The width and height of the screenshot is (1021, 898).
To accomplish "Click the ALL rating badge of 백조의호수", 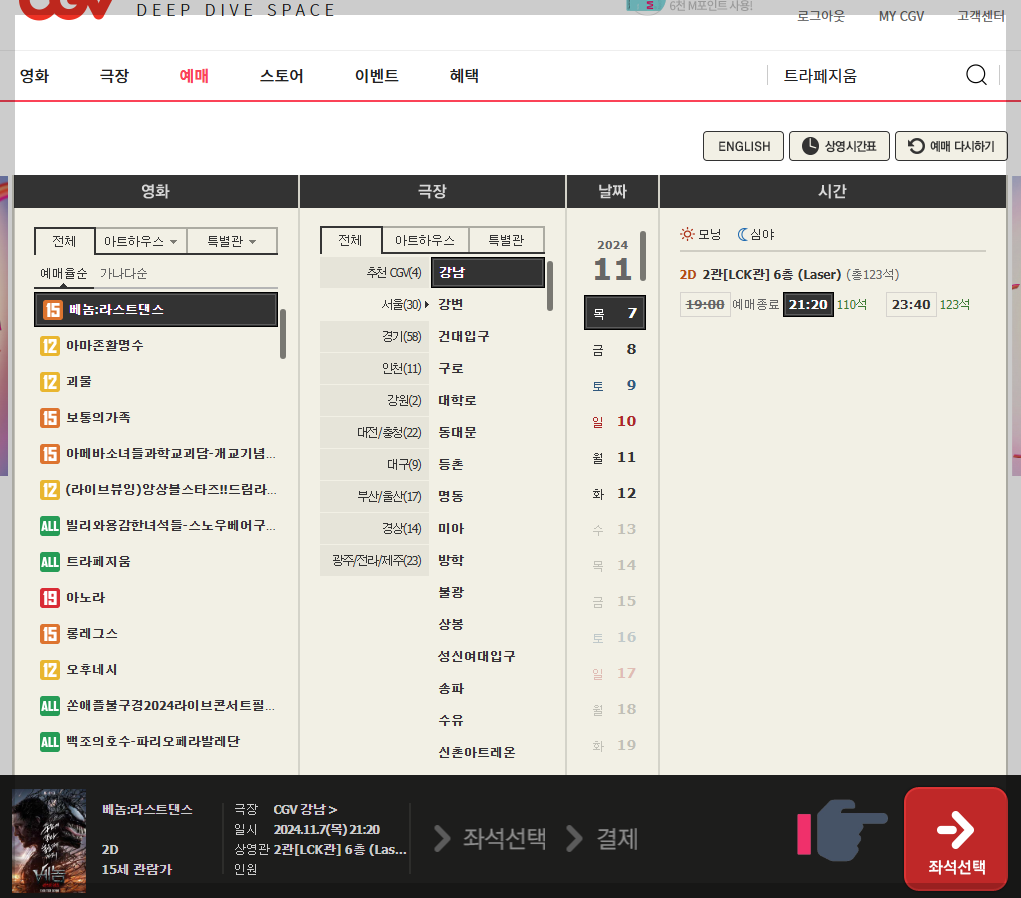I will (49, 742).
